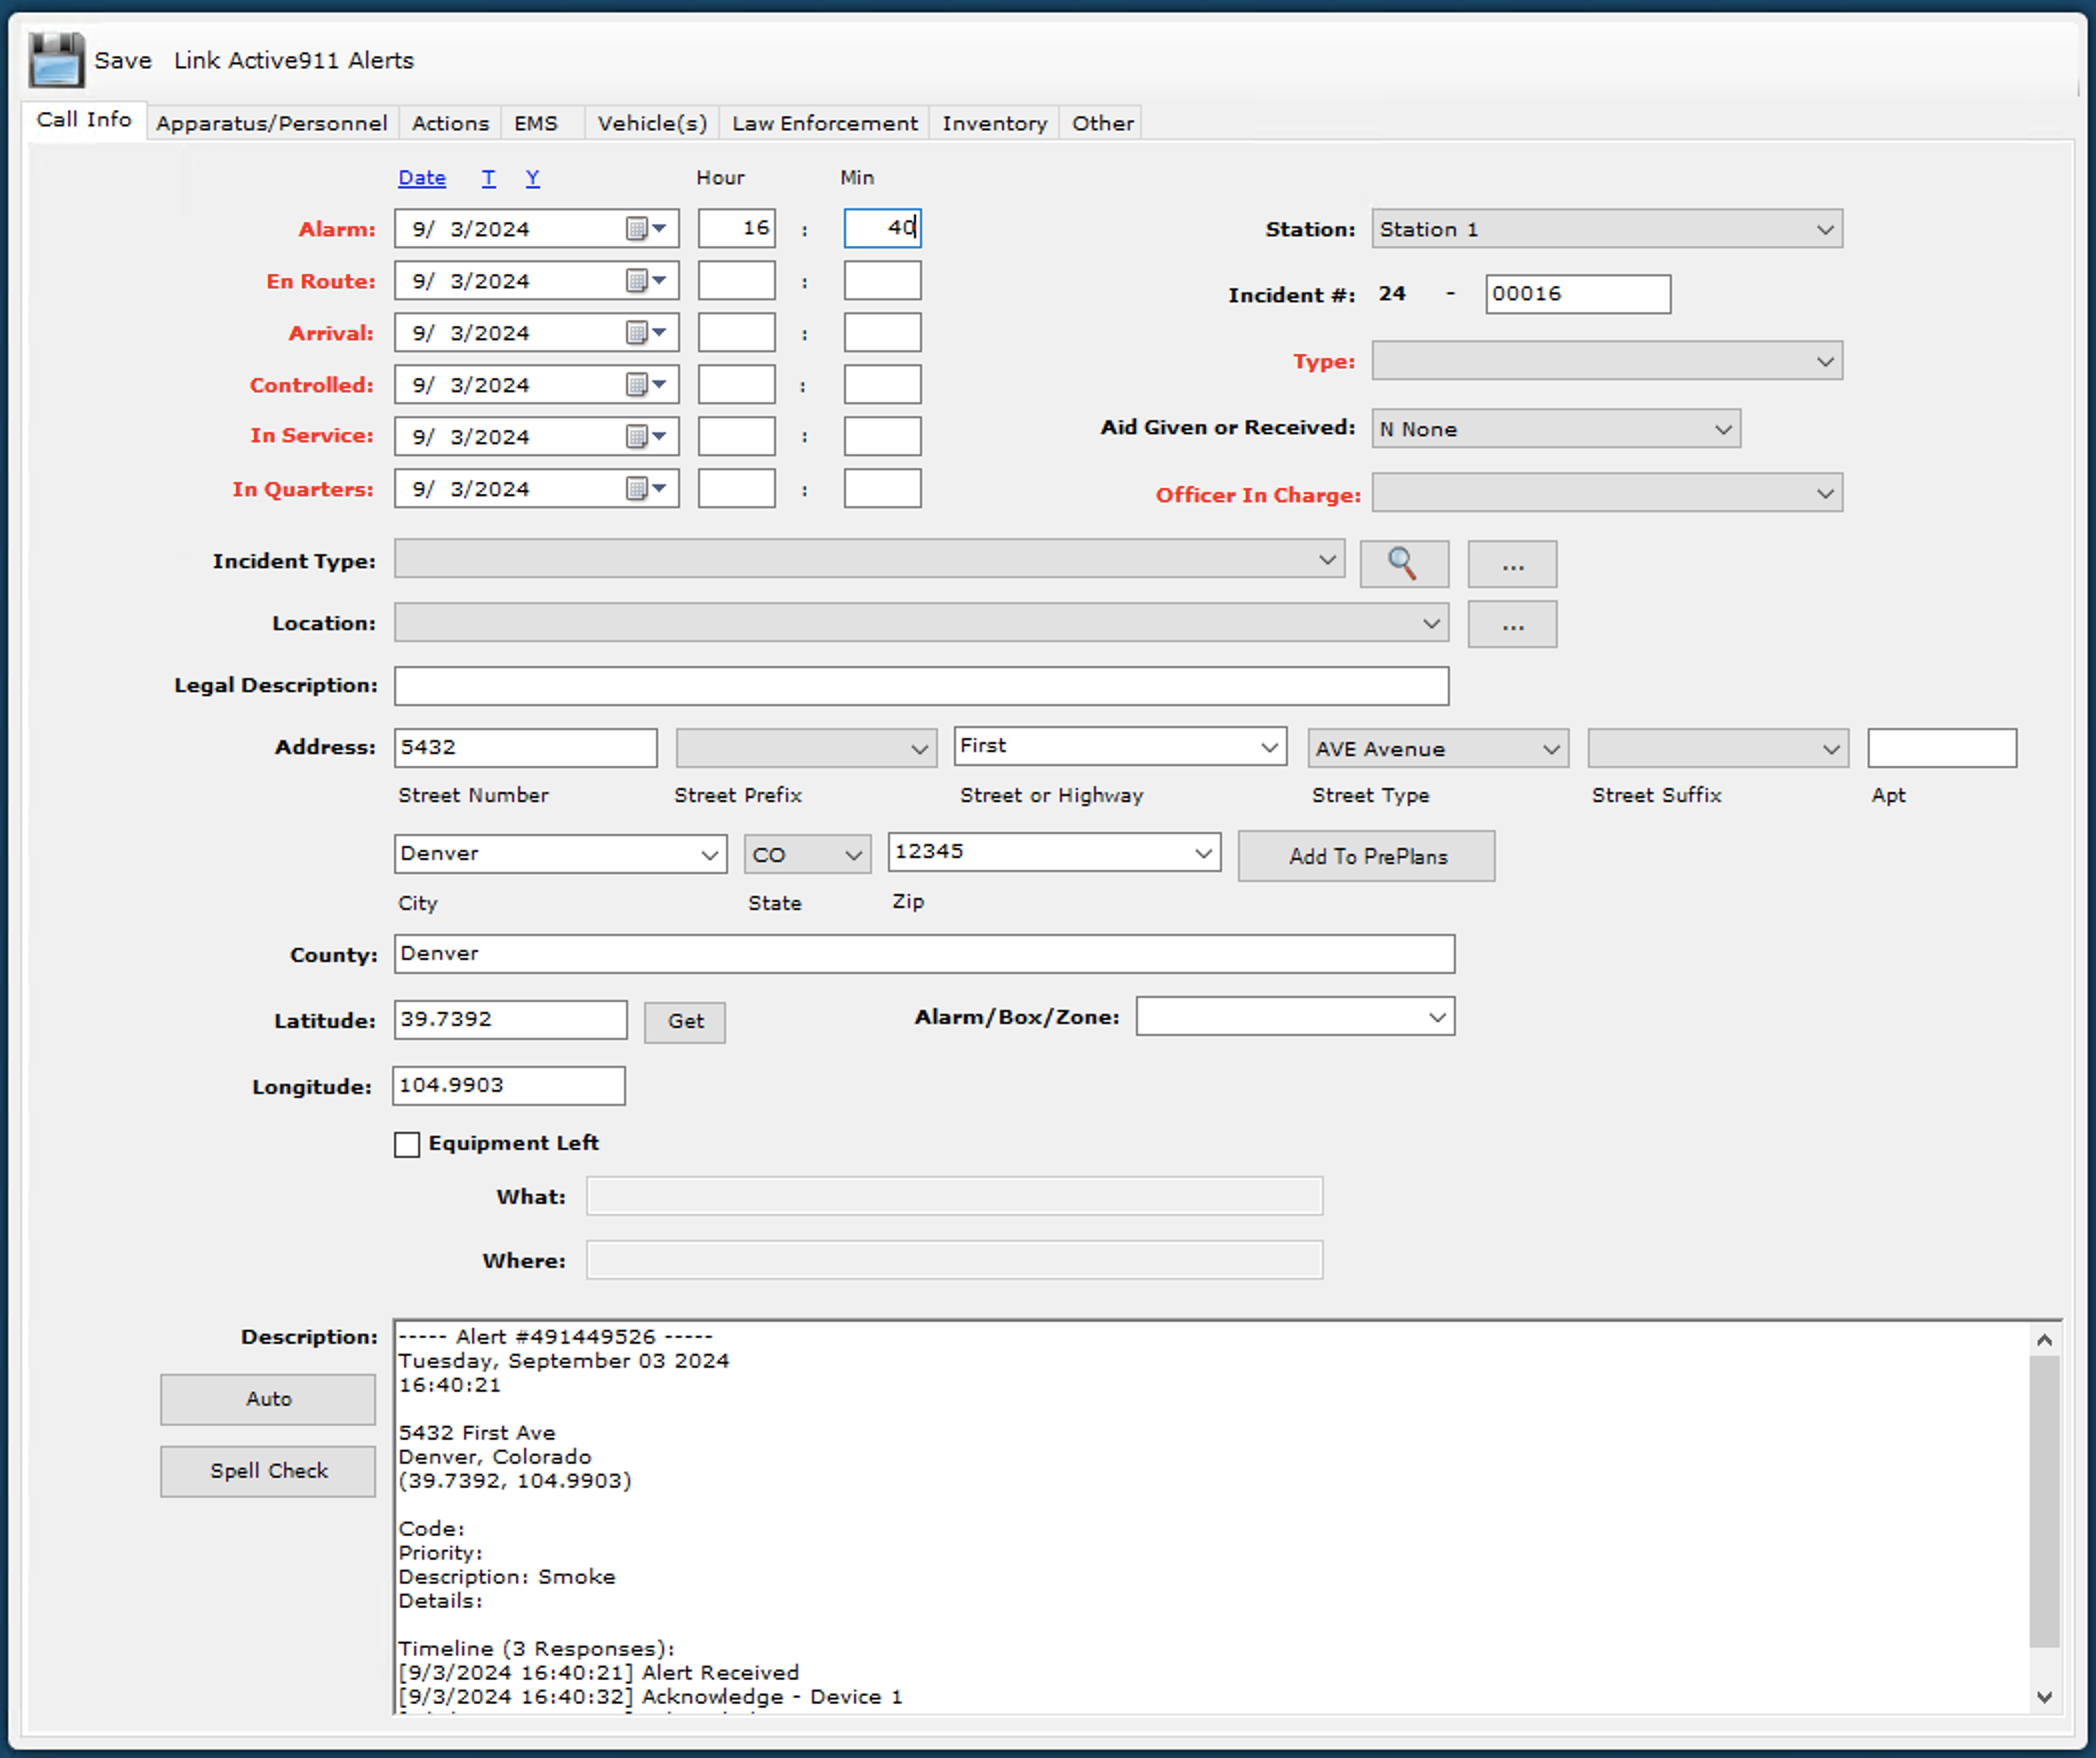Click the magnifier search icon for Incident Type
2096x1758 pixels.
click(1403, 565)
